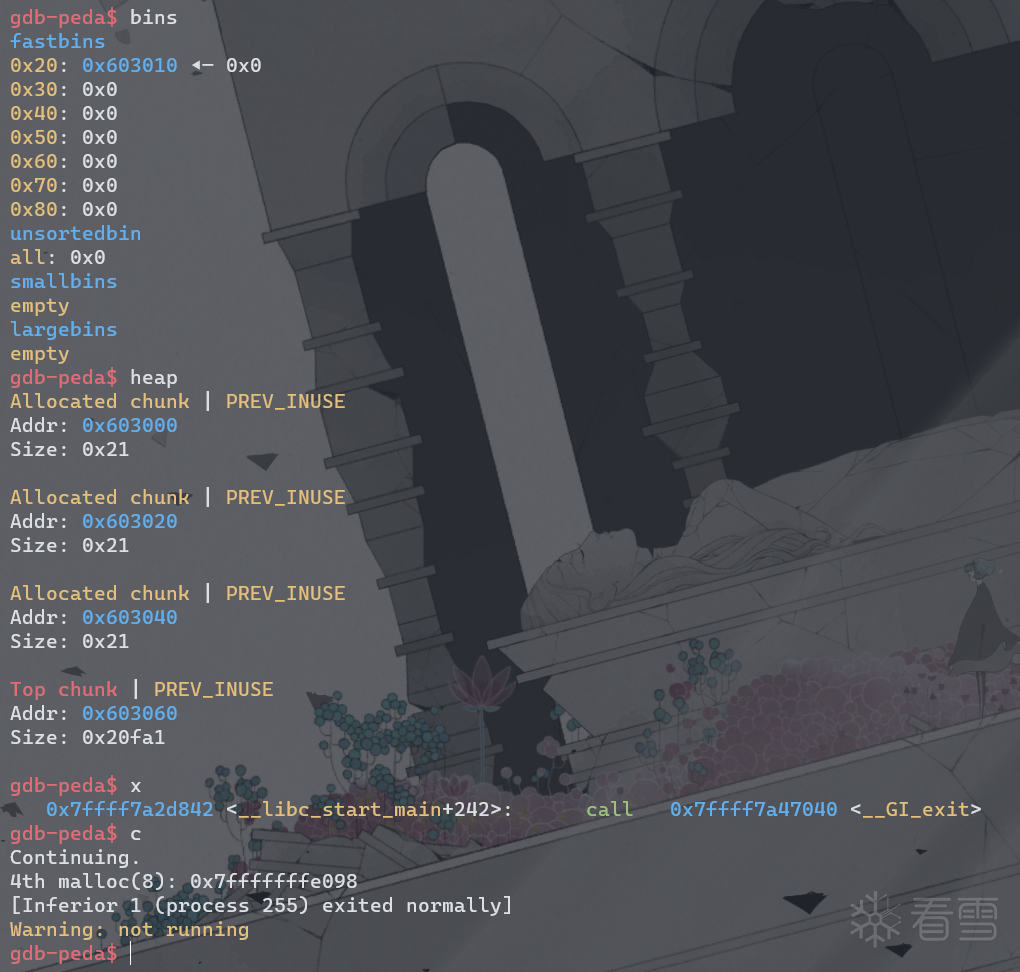Image resolution: width=1020 pixels, height=972 pixels.
Task: Click the '0x40:' fastbin row
Action: pyautogui.click(x=64, y=114)
